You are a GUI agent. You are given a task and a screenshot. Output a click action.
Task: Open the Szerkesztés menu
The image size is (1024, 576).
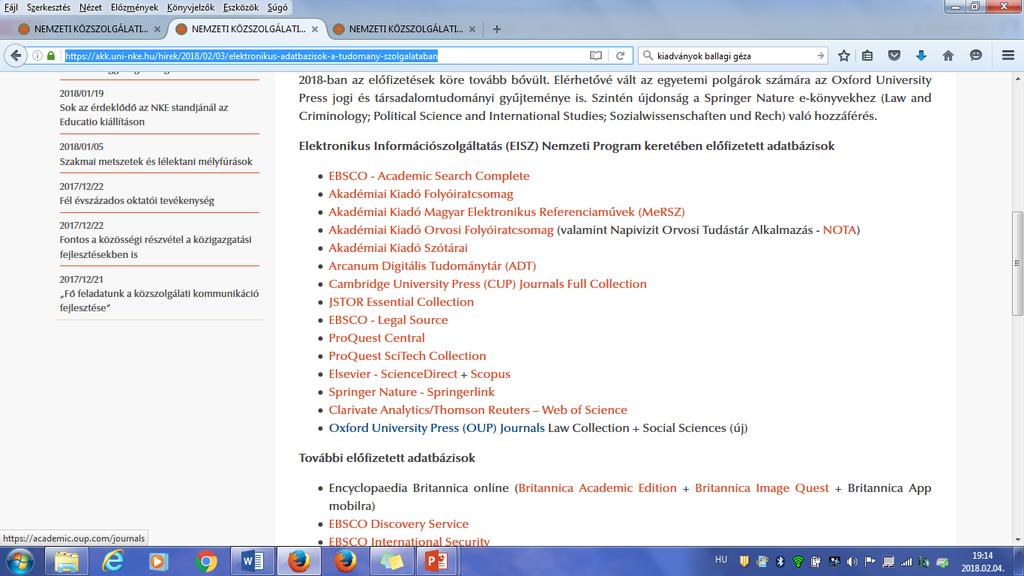pyautogui.click(x=48, y=7)
